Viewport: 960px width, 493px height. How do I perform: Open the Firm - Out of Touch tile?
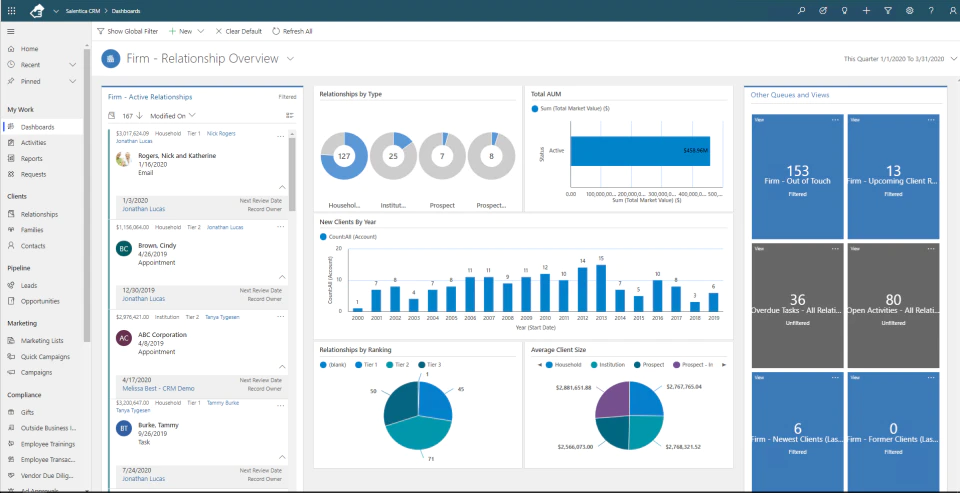coord(798,176)
